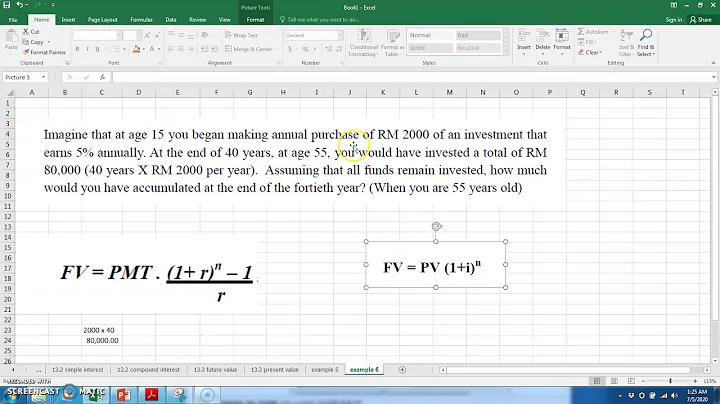Add a new sheet with plus button
720x404 pixels.
coord(402,370)
